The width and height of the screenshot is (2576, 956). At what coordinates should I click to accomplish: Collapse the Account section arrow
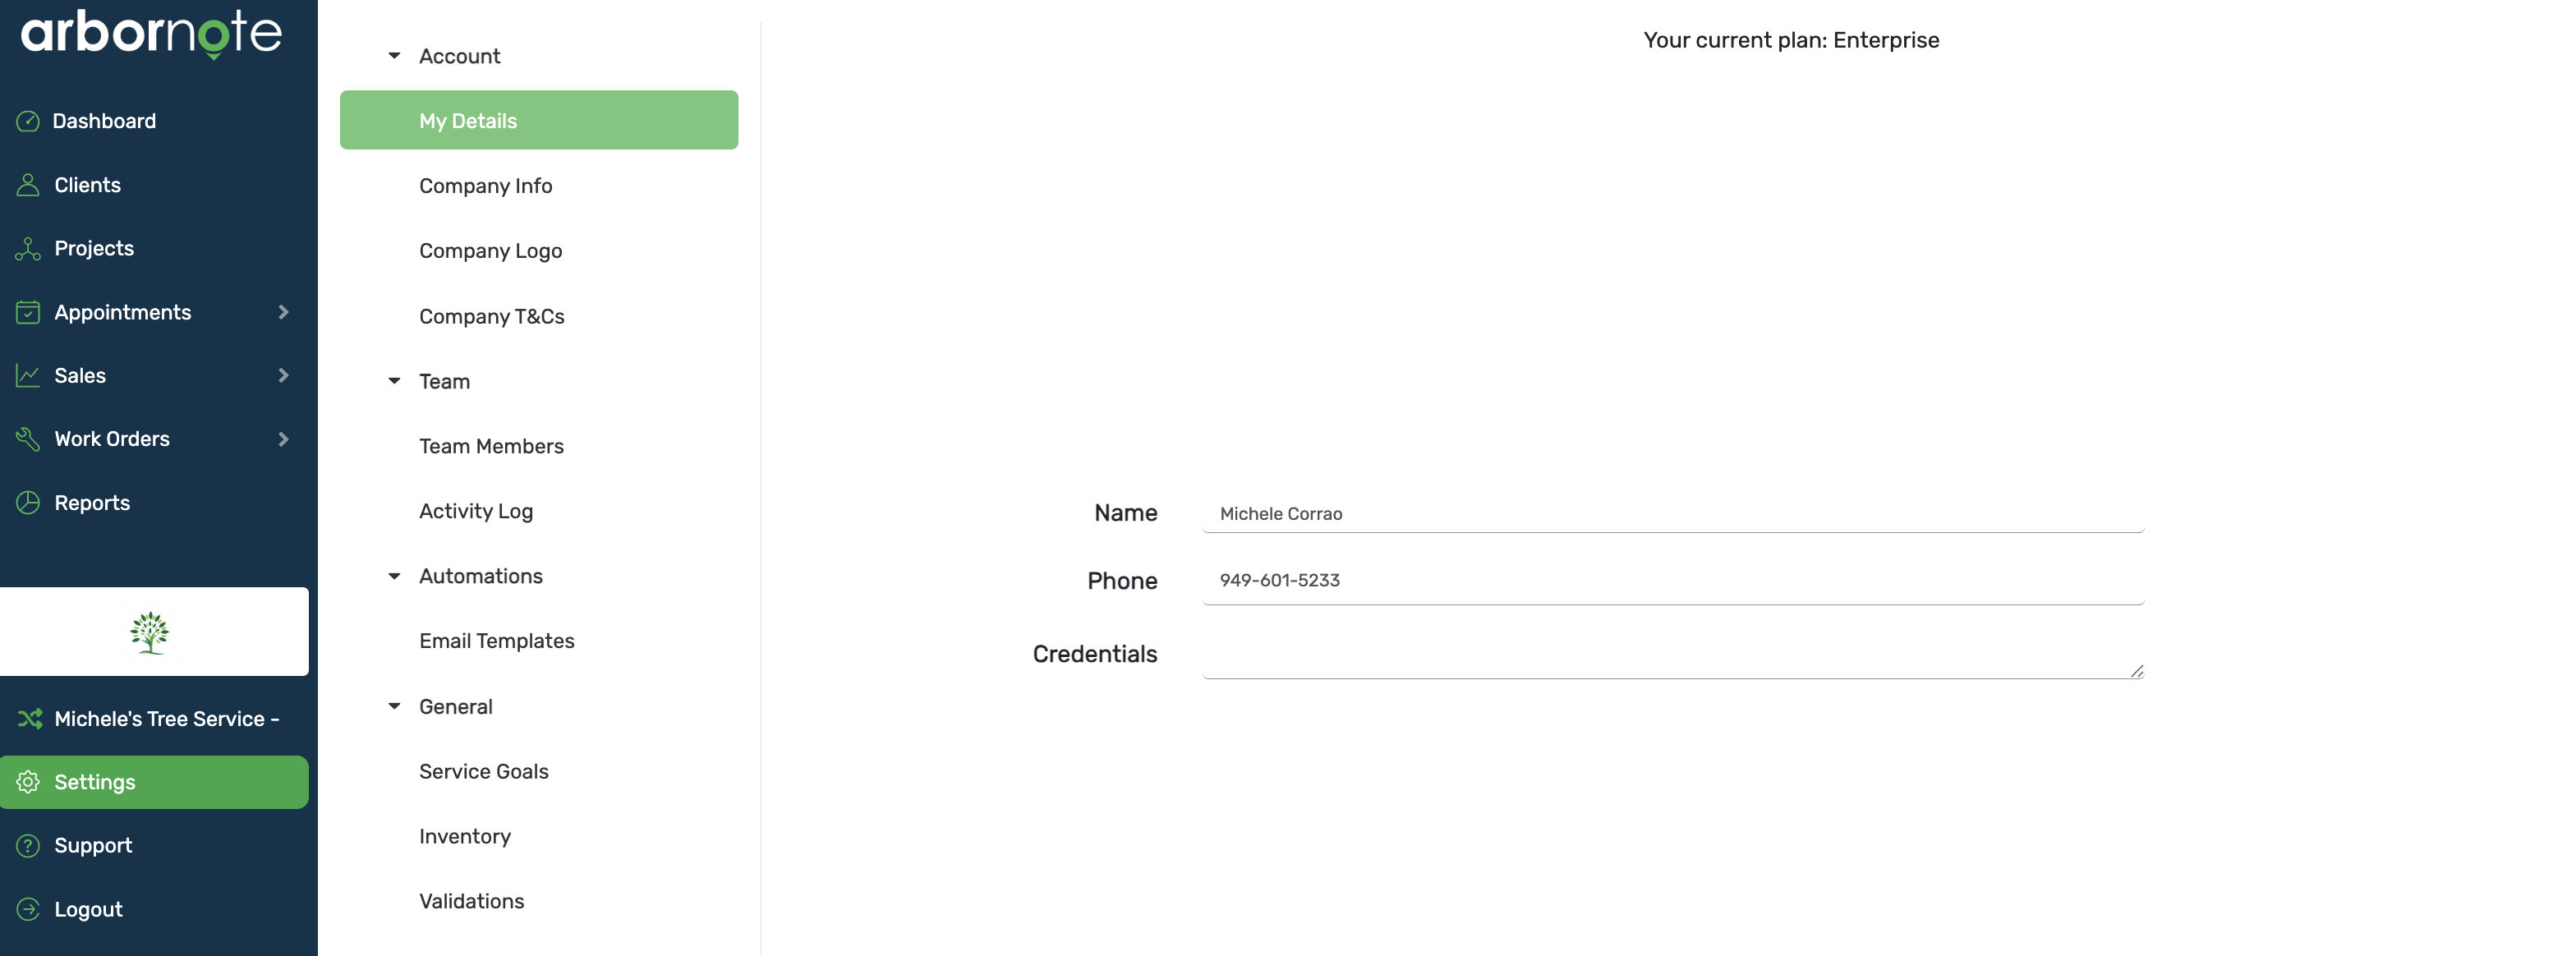tap(394, 56)
